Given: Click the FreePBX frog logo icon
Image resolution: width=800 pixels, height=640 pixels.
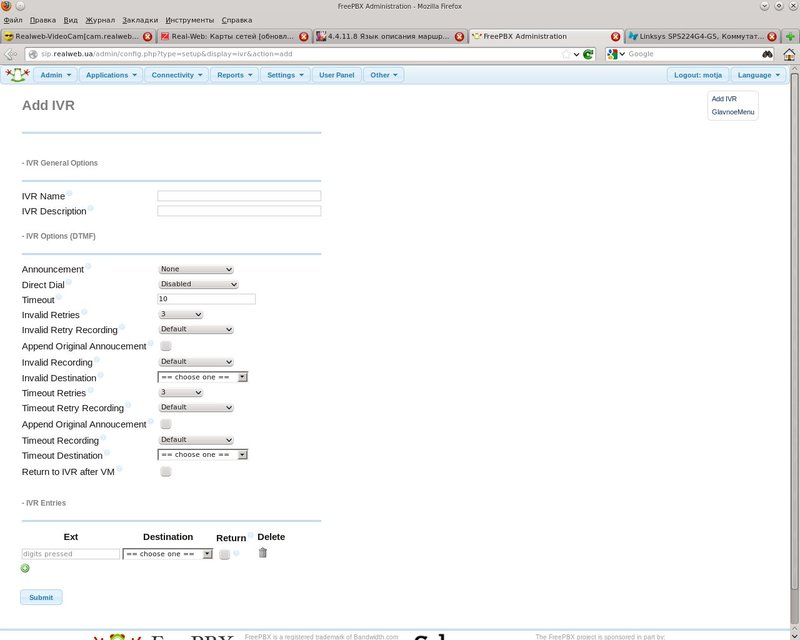Looking at the screenshot, I should [17, 75].
